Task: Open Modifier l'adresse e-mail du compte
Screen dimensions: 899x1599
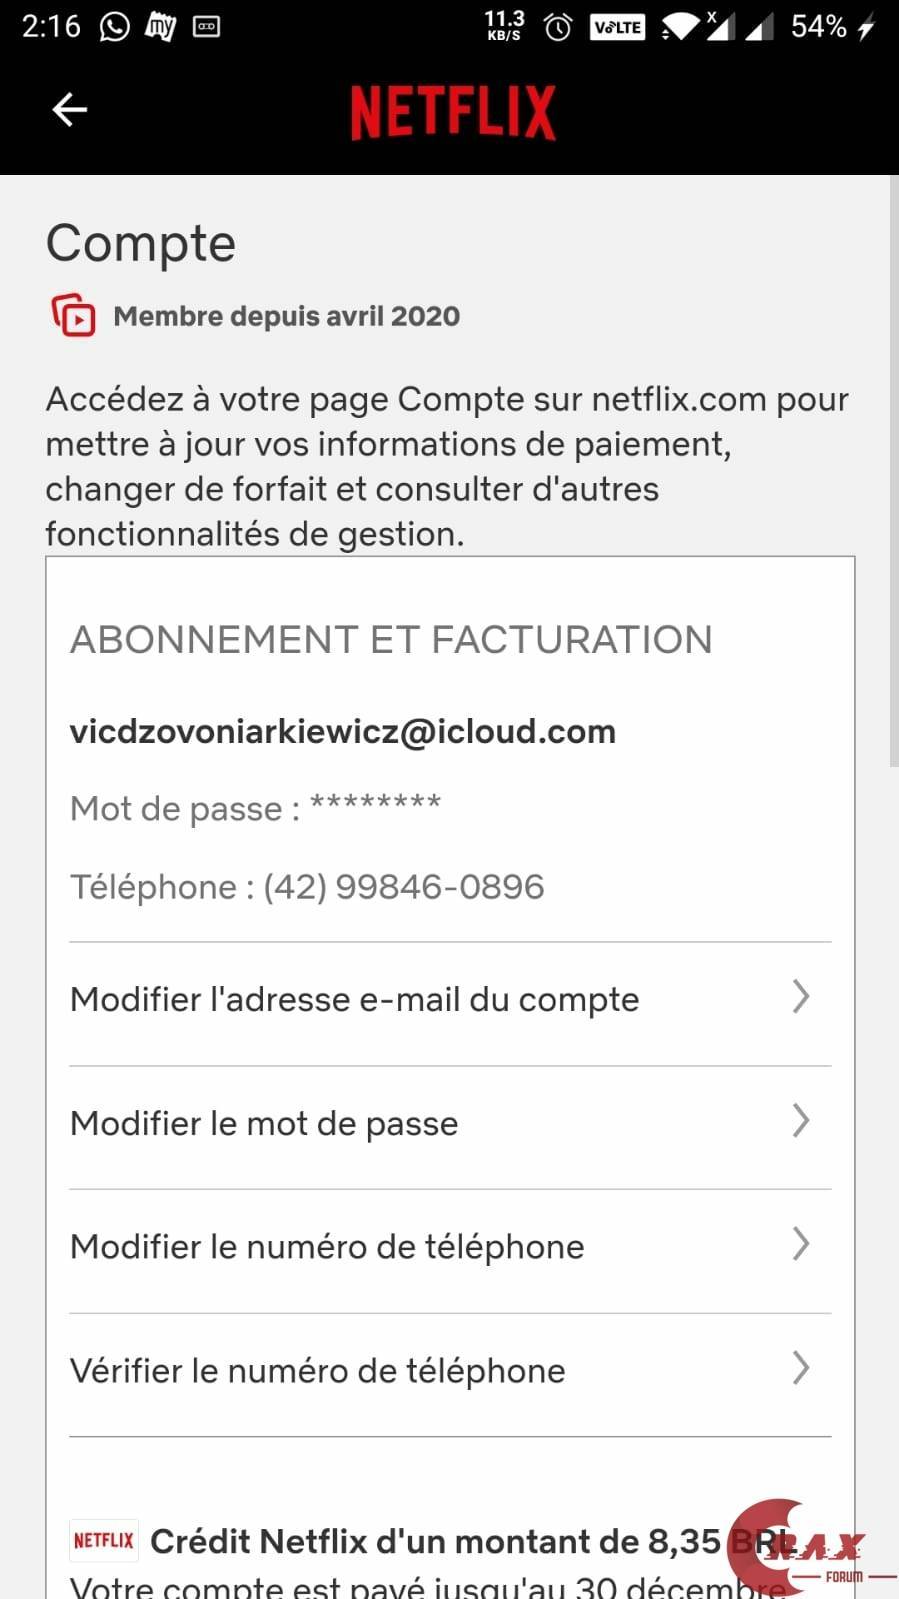Action: pyautogui.click(x=355, y=1000)
